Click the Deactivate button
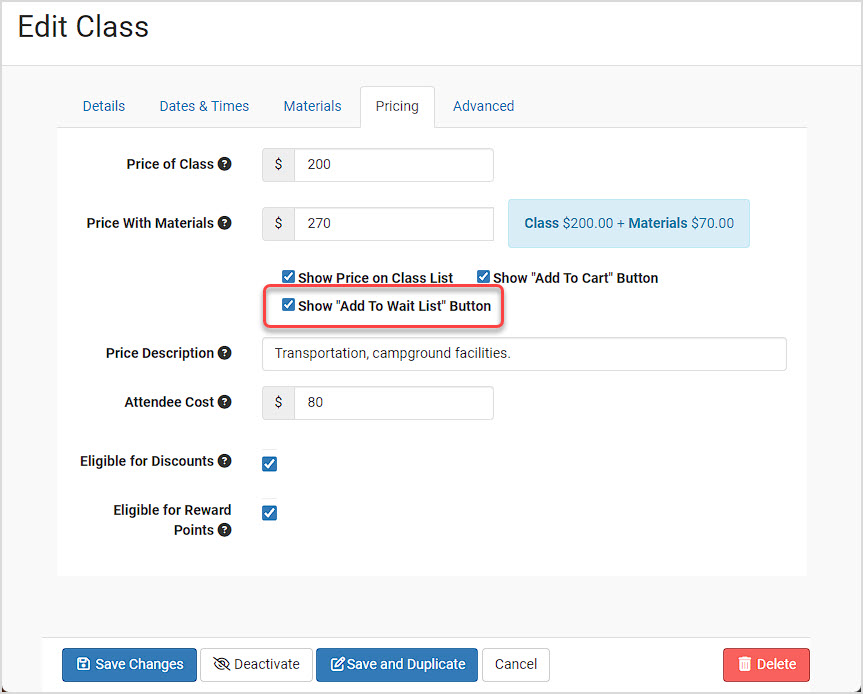 [x=256, y=665]
